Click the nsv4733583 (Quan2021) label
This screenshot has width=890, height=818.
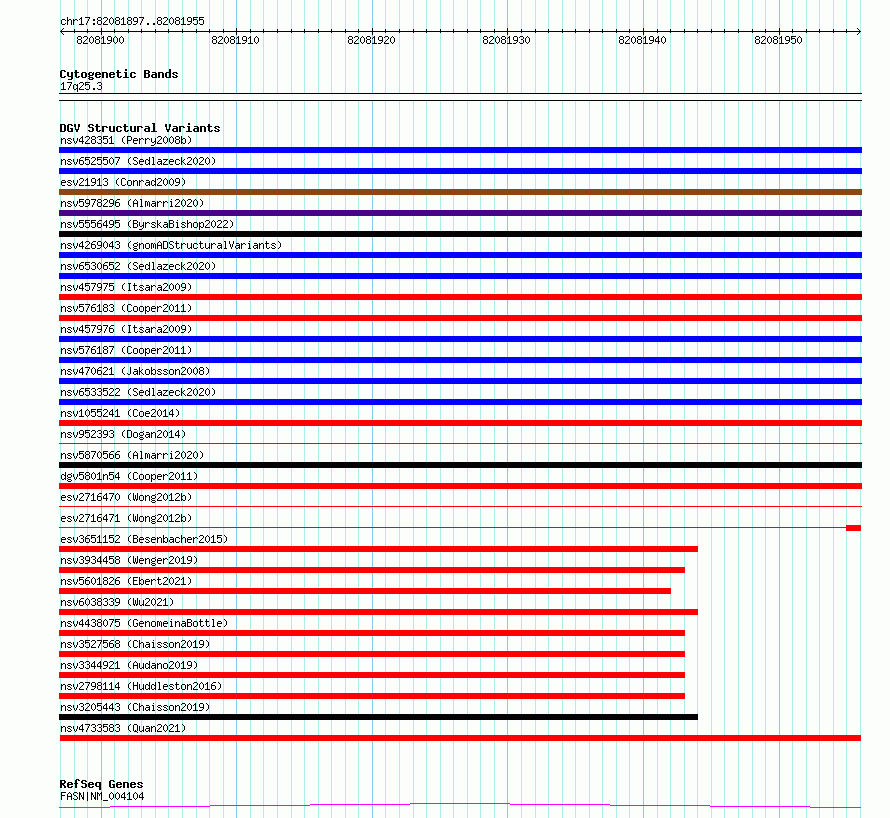pyautogui.click(x=123, y=728)
